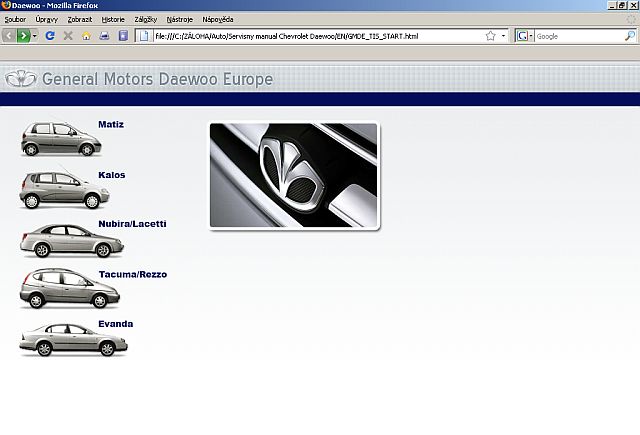Reload the page with the Reload icon
The width and height of the screenshot is (640, 435).
click(x=50, y=36)
